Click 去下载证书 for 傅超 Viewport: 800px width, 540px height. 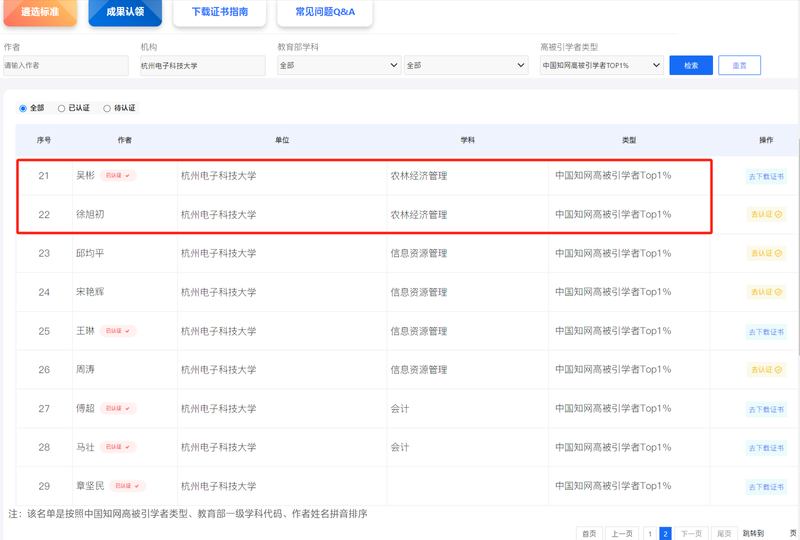click(x=766, y=409)
